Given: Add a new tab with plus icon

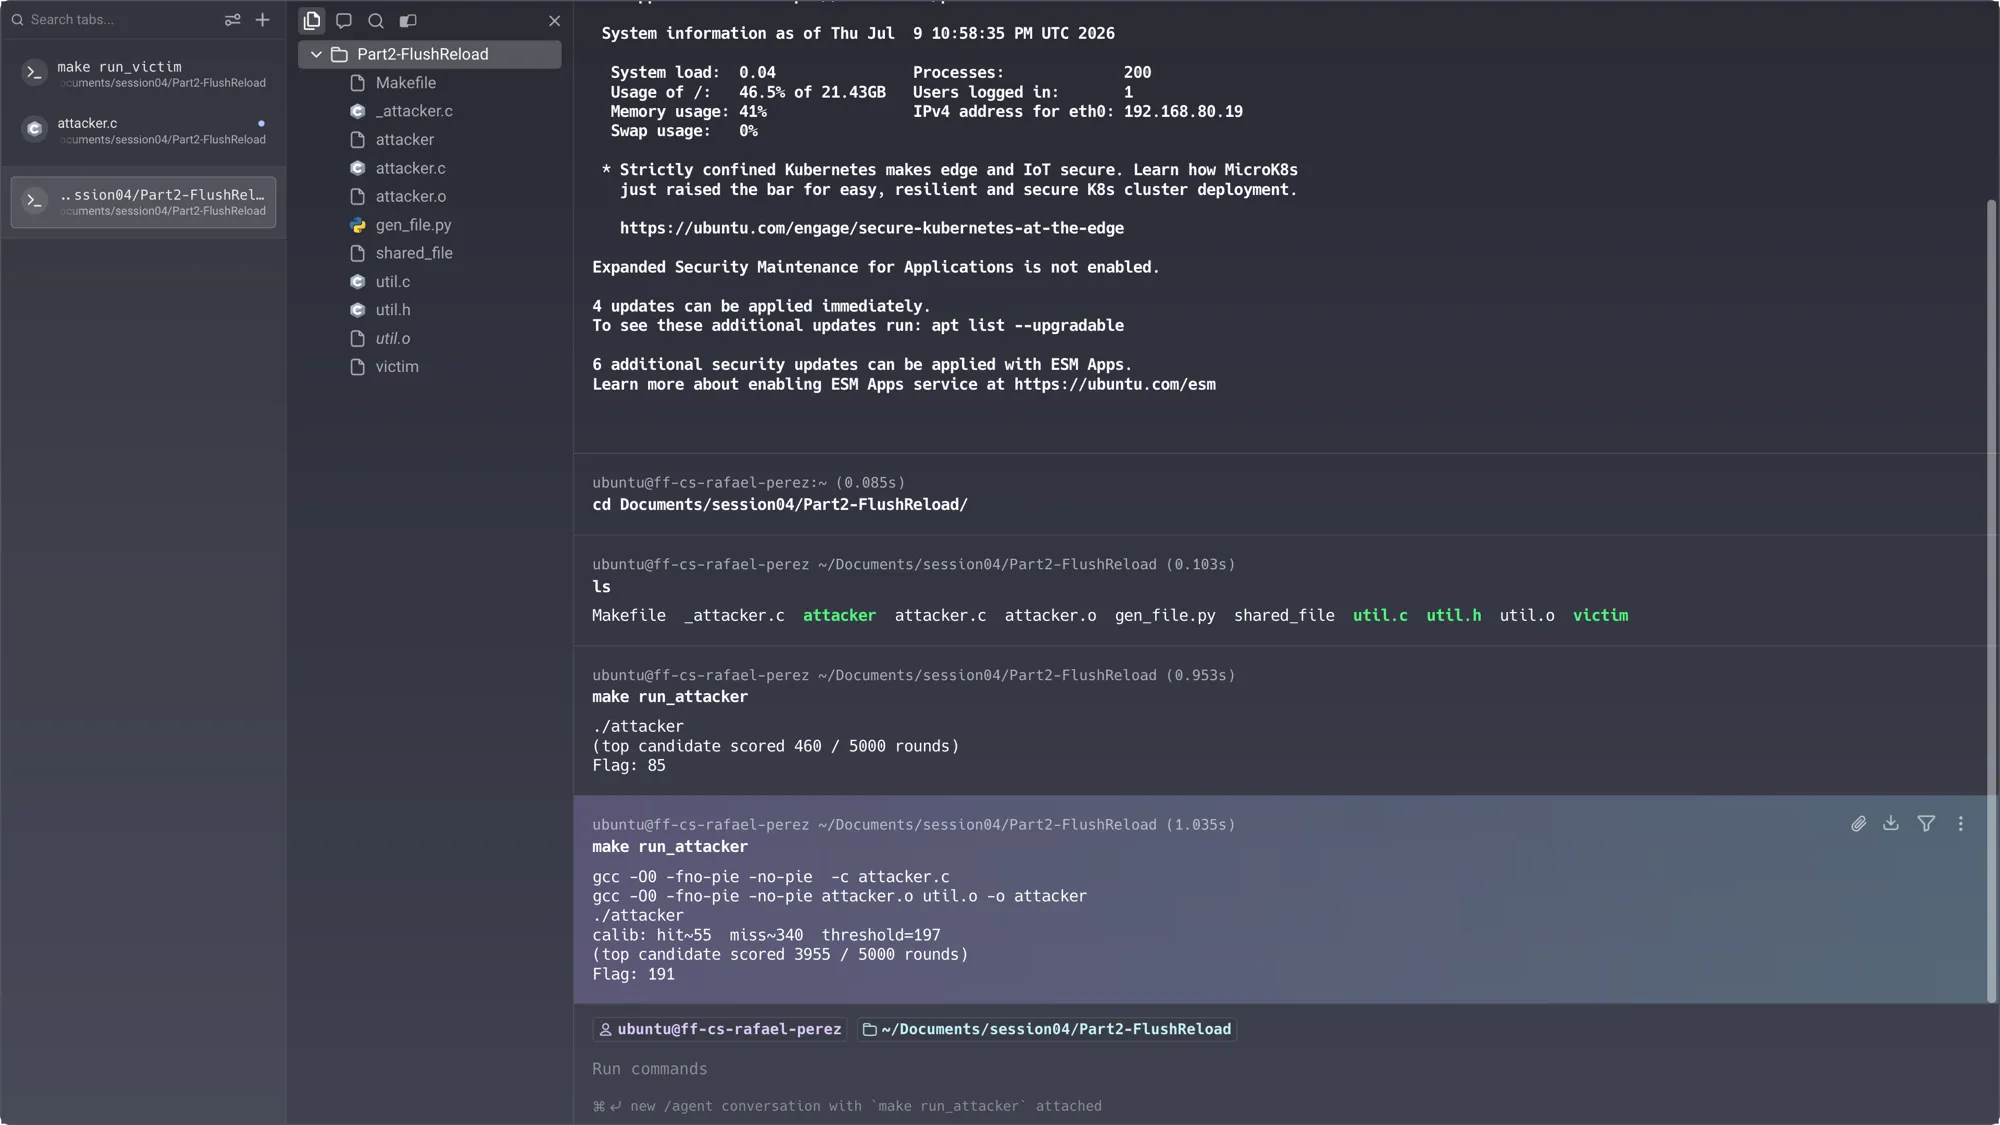Looking at the screenshot, I should pyautogui.click(x=263, y=20).
